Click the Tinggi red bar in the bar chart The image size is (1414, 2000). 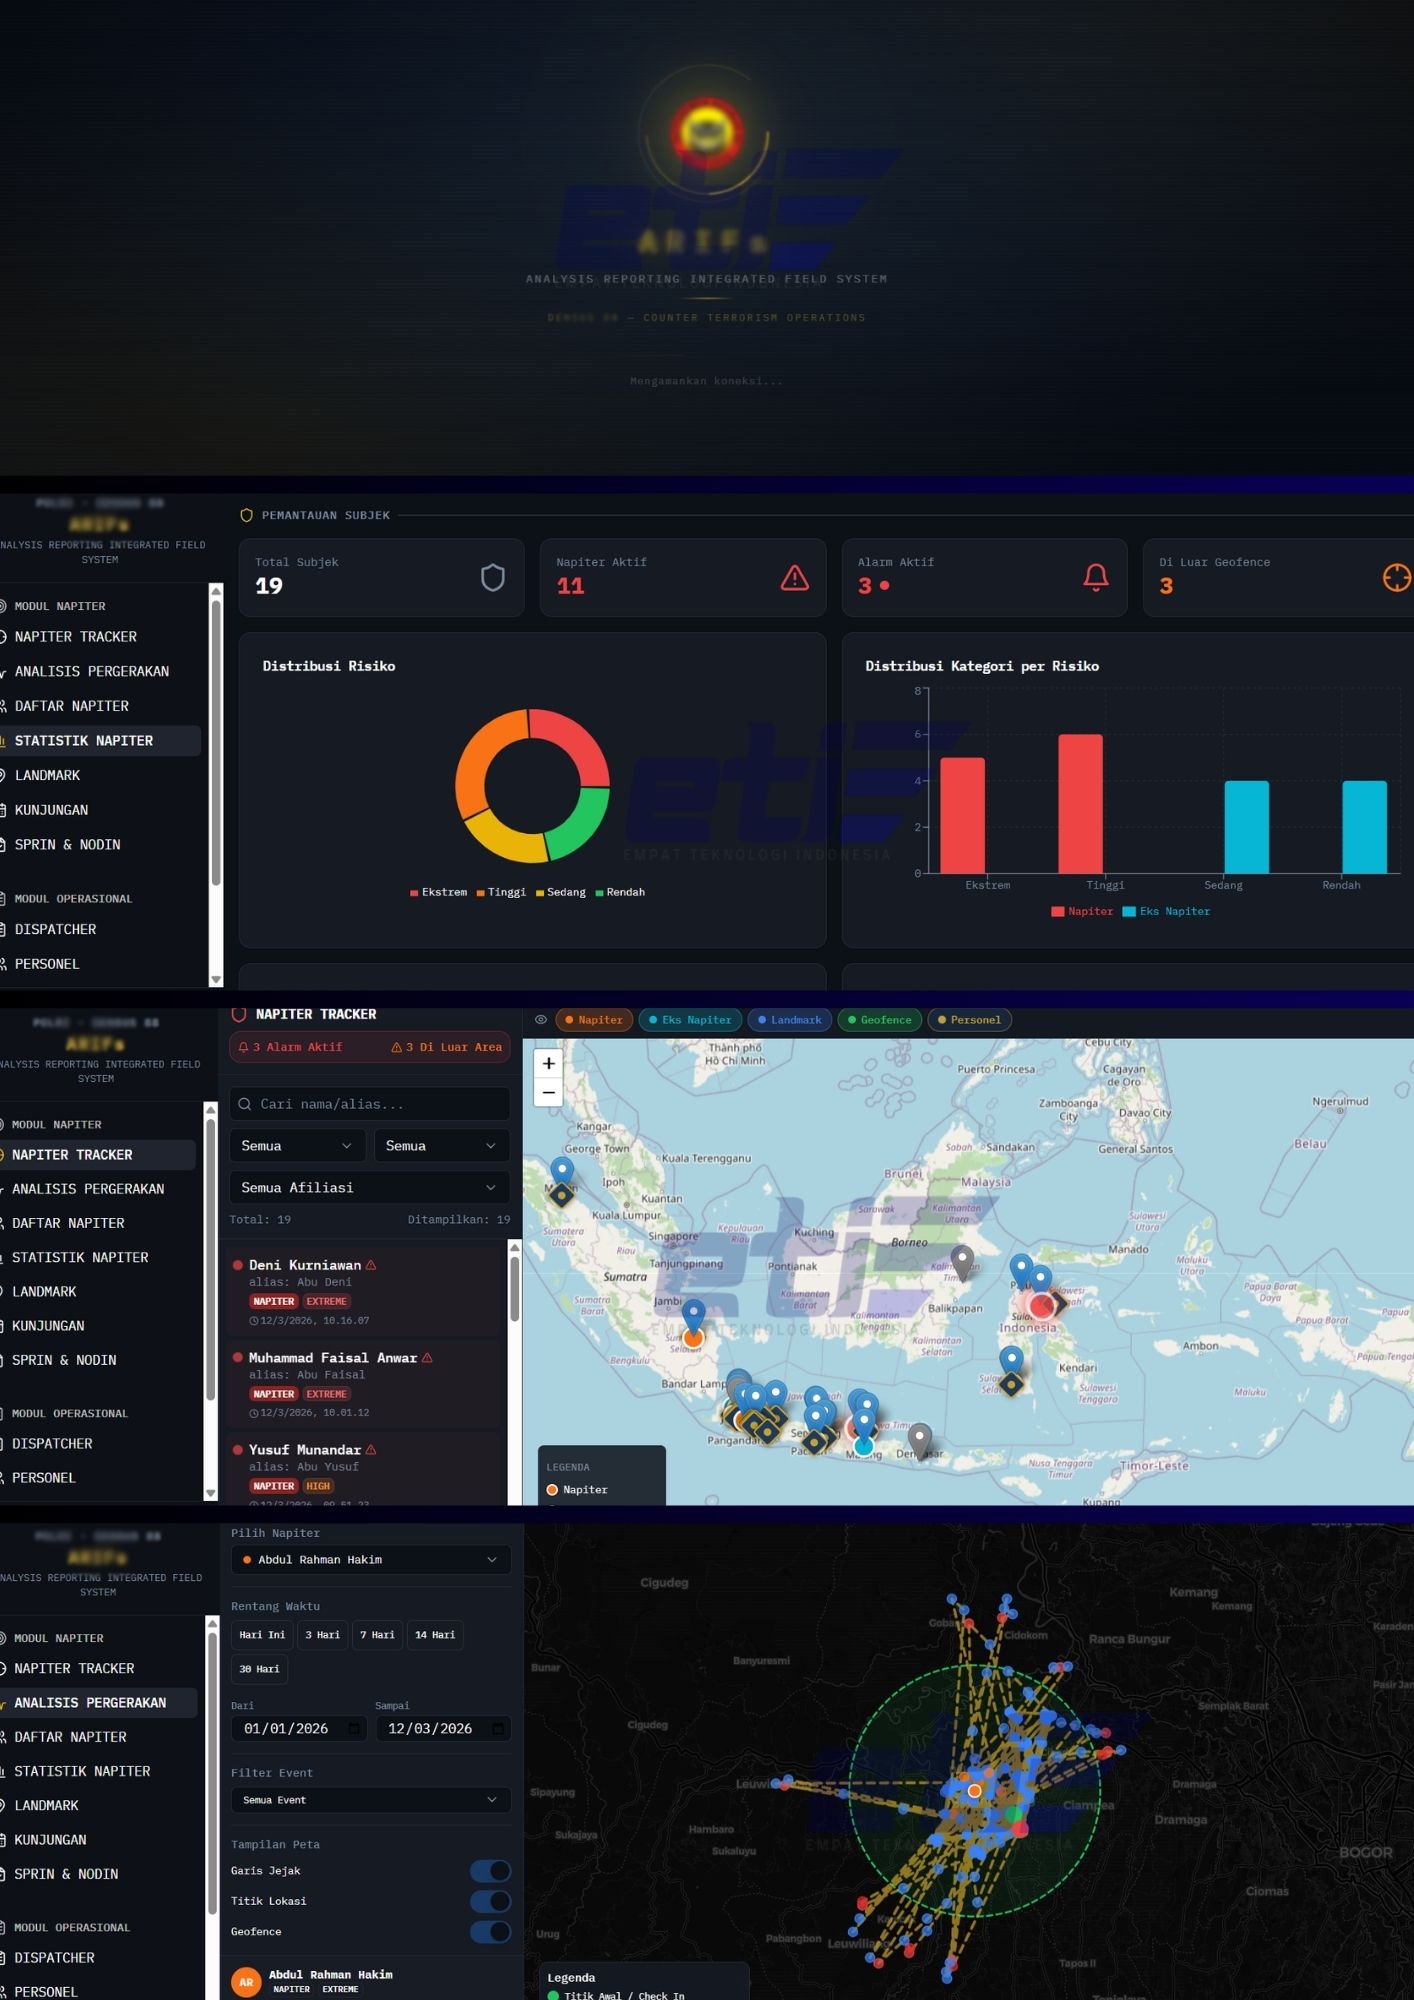coord(1080,804)
